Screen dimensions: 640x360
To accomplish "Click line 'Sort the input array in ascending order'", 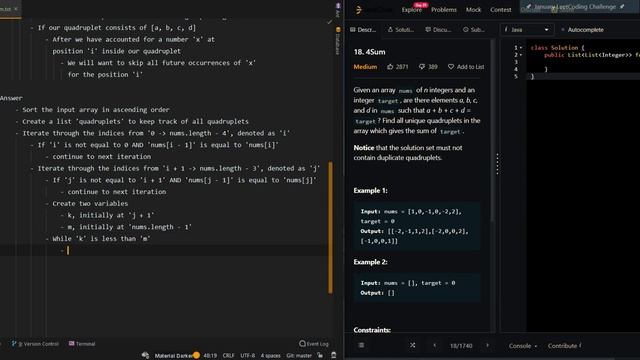I will pyautogui.click(x=96, y=110).
